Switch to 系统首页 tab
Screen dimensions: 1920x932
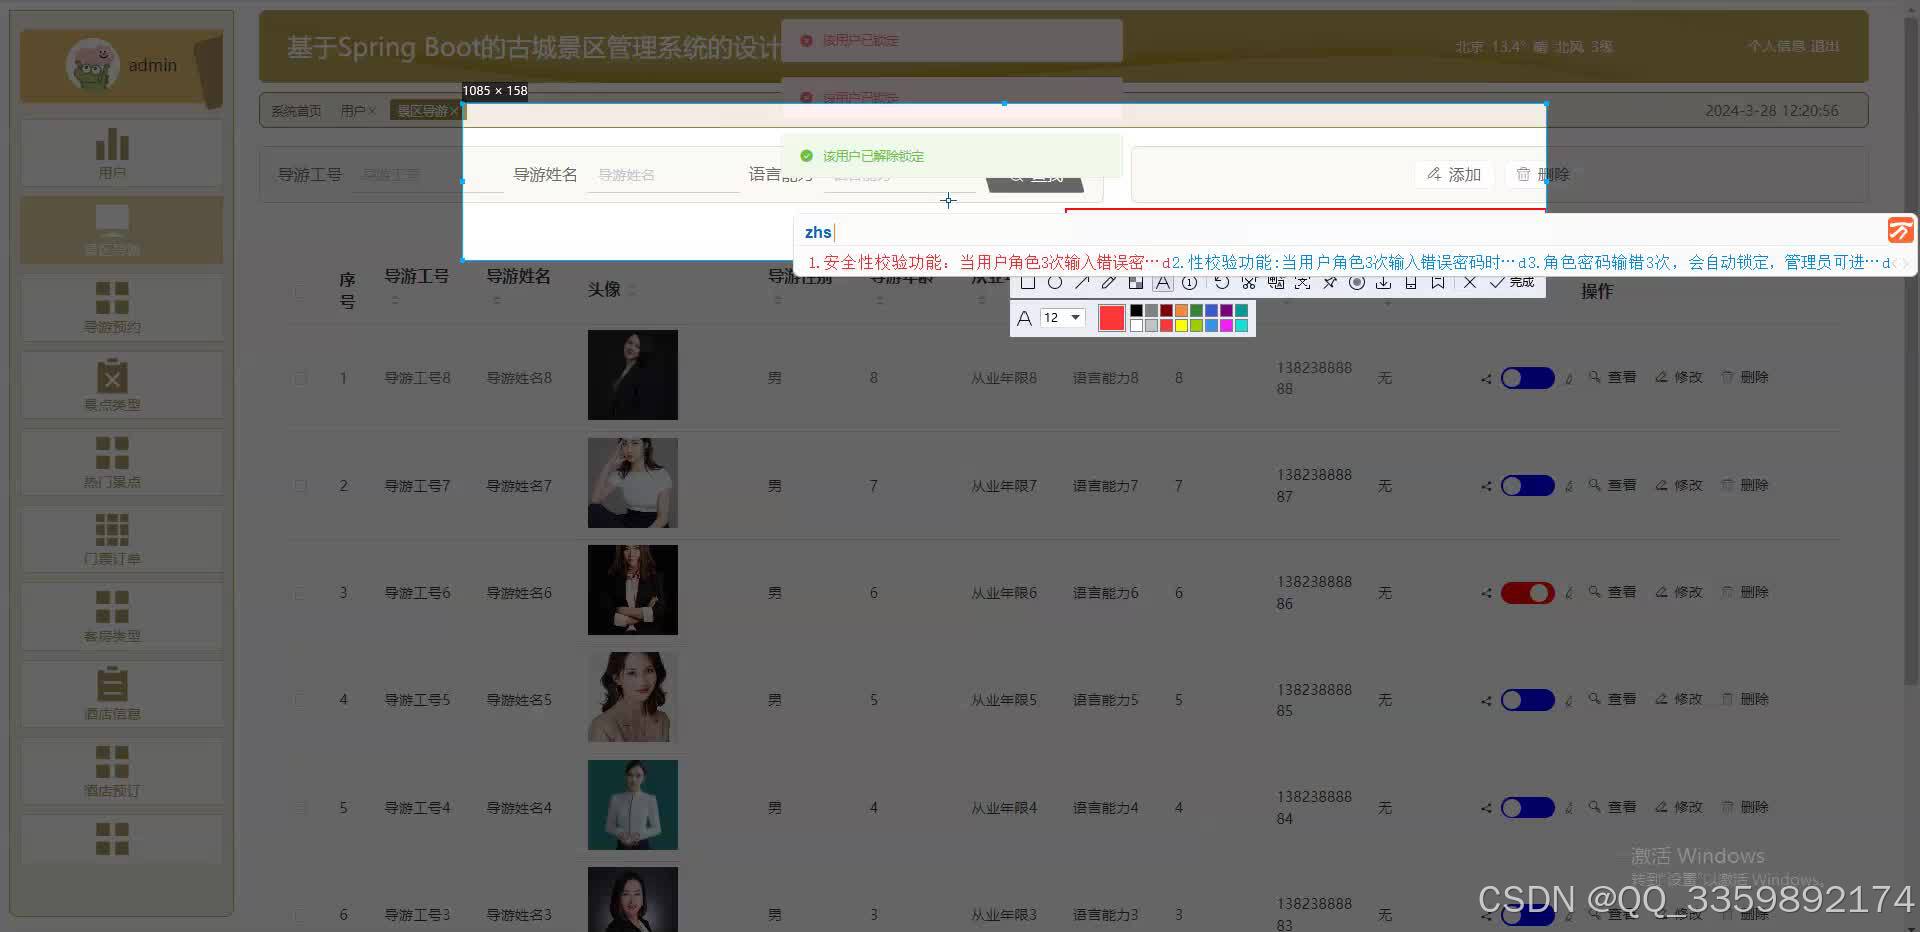tap(296, 111)
